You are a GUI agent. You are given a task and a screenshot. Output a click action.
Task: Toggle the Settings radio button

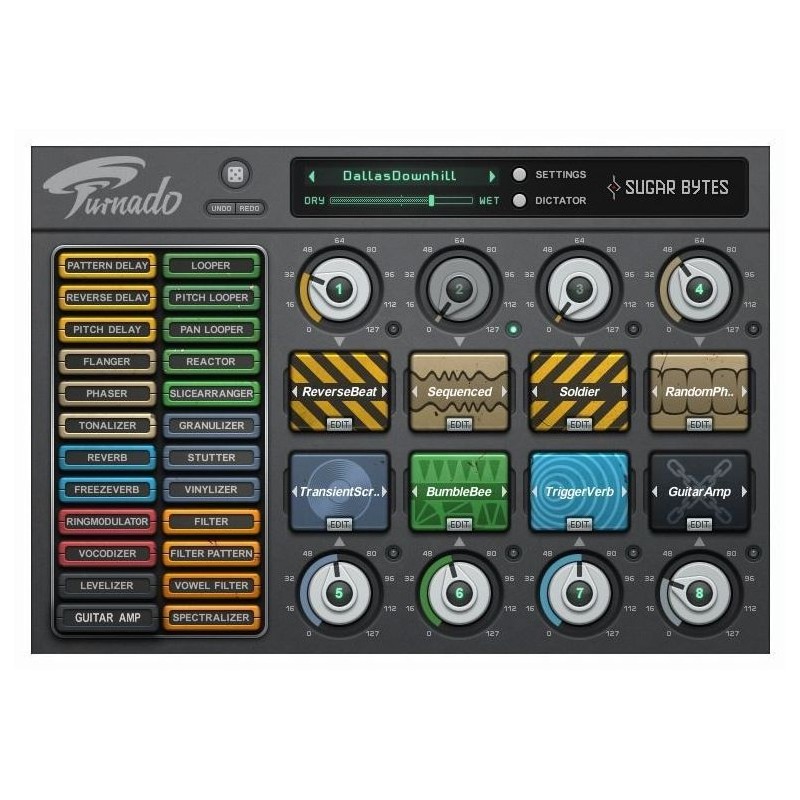coord(519,174)
